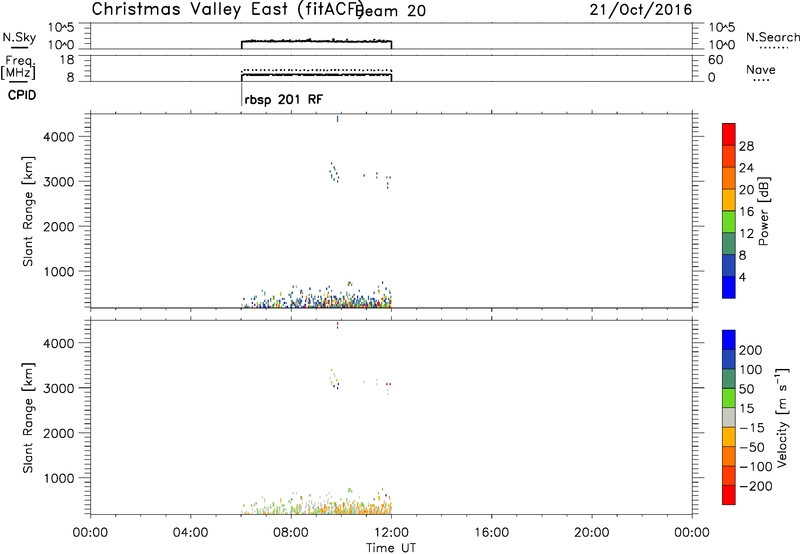Click the "N.Sky" legend label
This screenshot has height=554, width=800.
(x=19, y=37)
